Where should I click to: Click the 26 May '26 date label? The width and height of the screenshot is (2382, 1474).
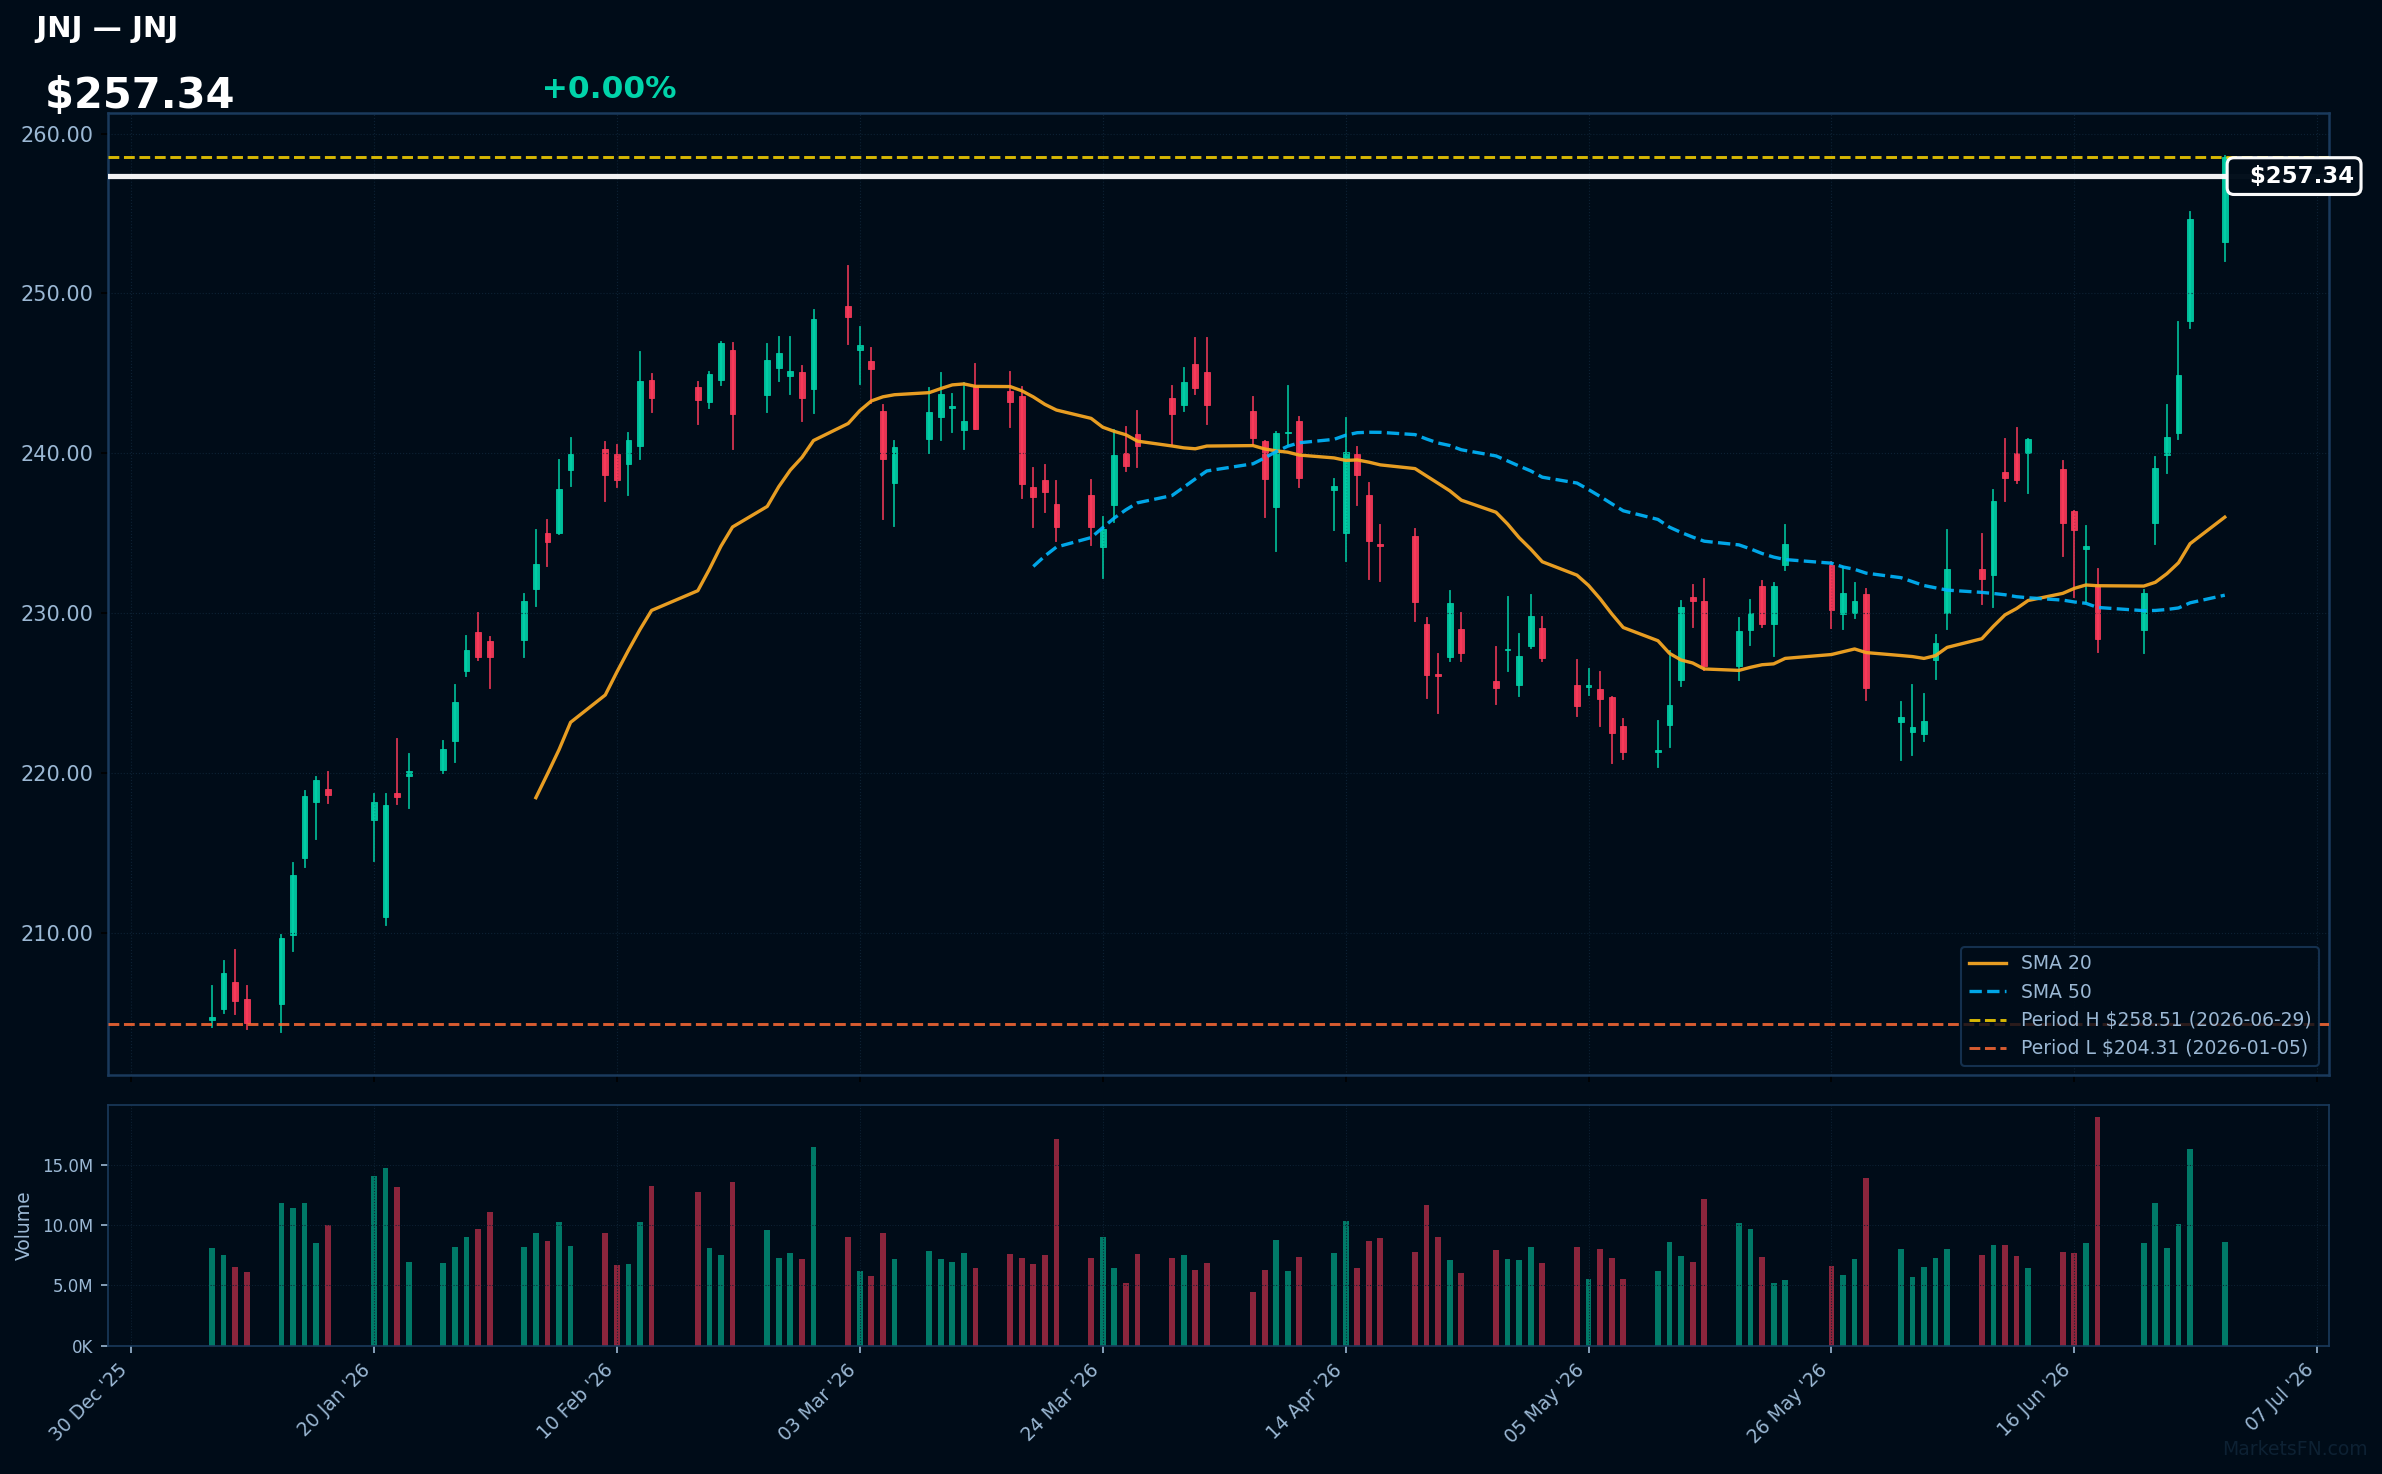click(1788, 1402)
